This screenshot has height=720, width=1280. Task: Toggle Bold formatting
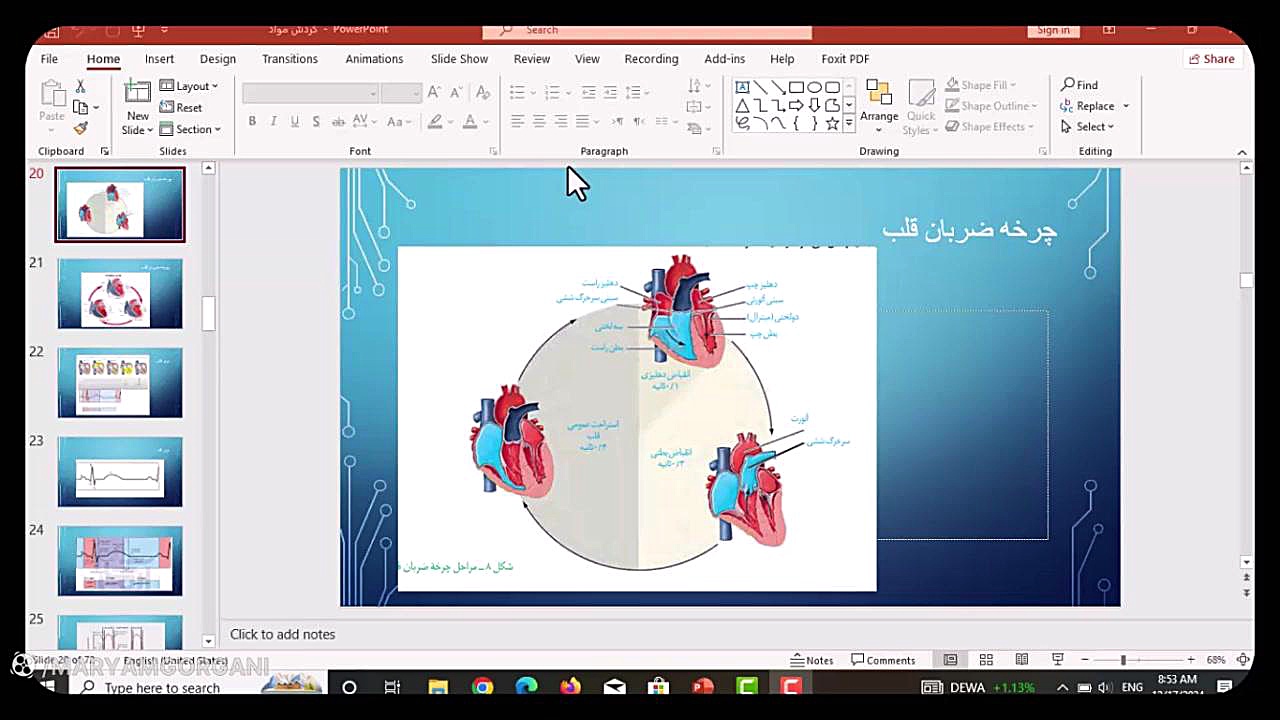(252, 122)
